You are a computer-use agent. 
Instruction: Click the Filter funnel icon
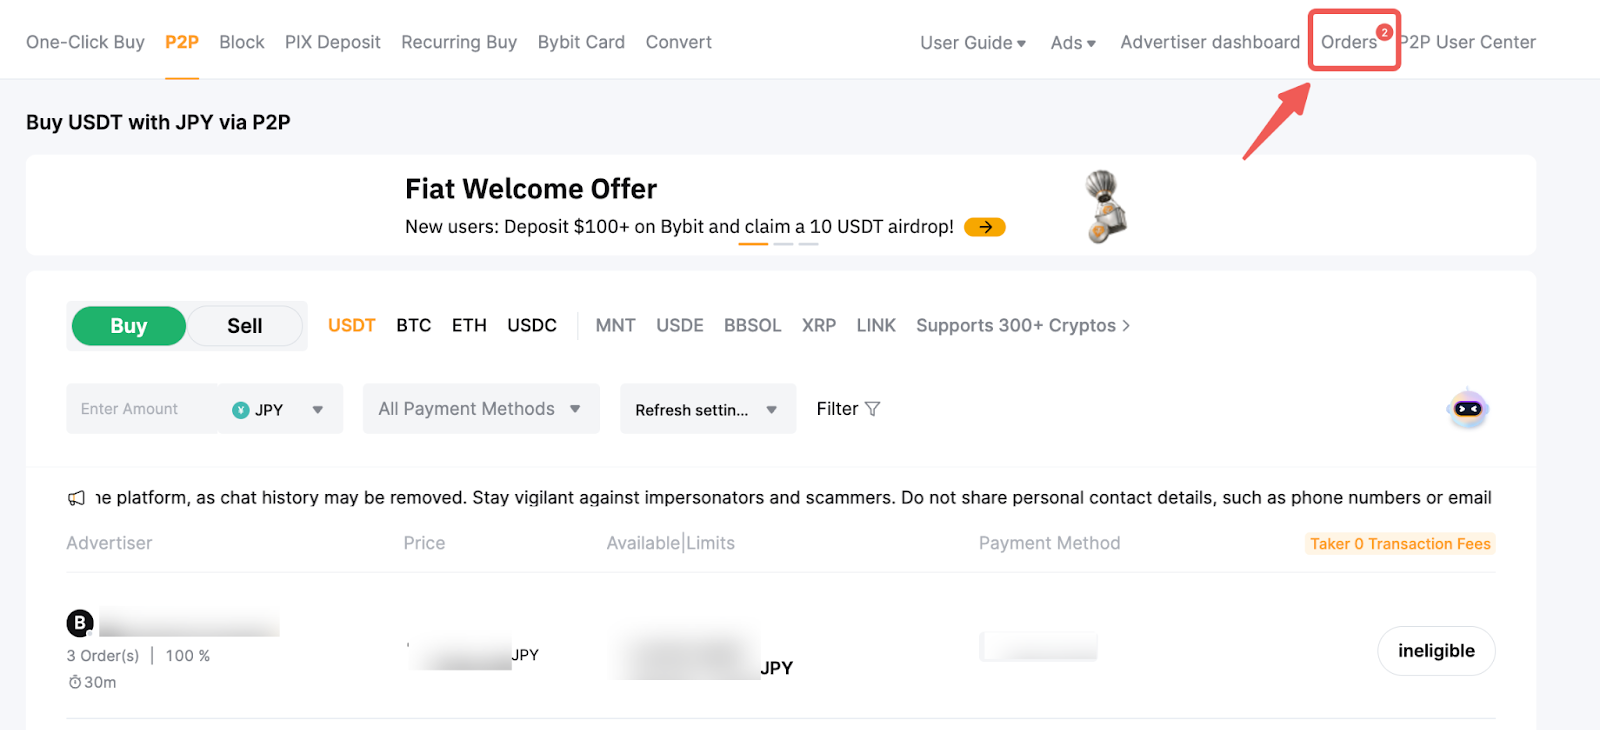coord(873,409)
